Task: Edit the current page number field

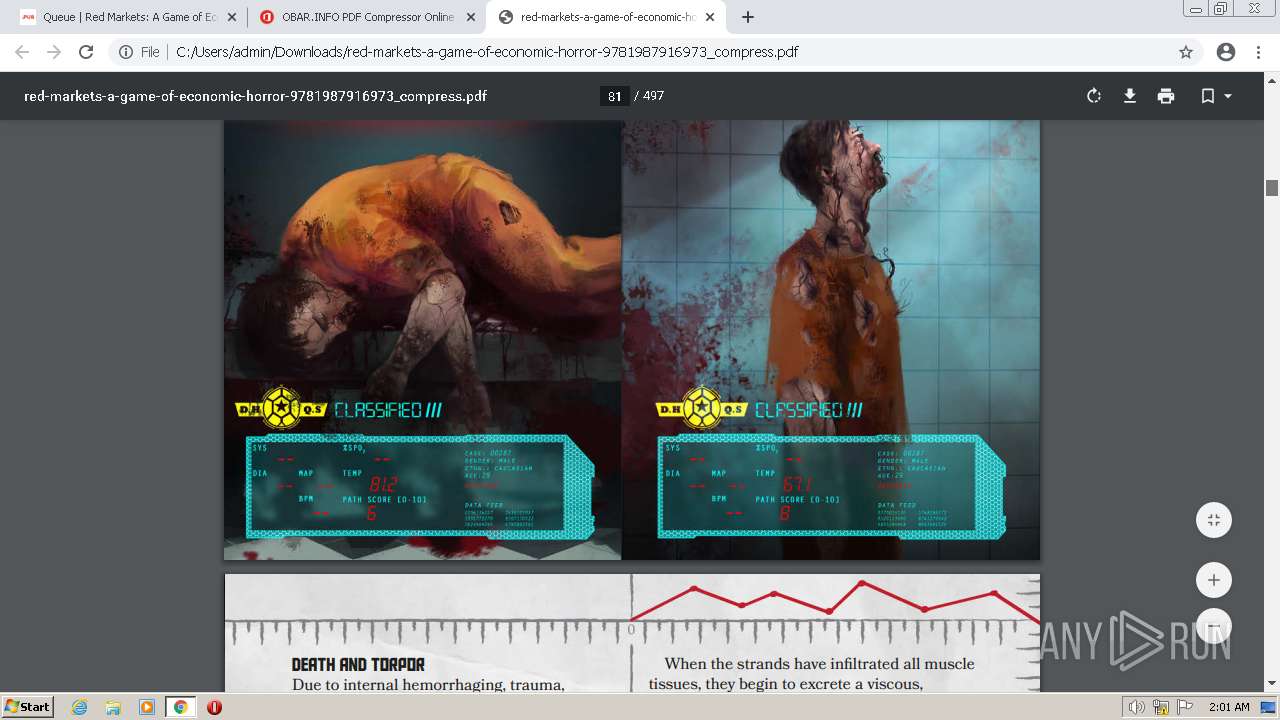Action: point(614,96)
